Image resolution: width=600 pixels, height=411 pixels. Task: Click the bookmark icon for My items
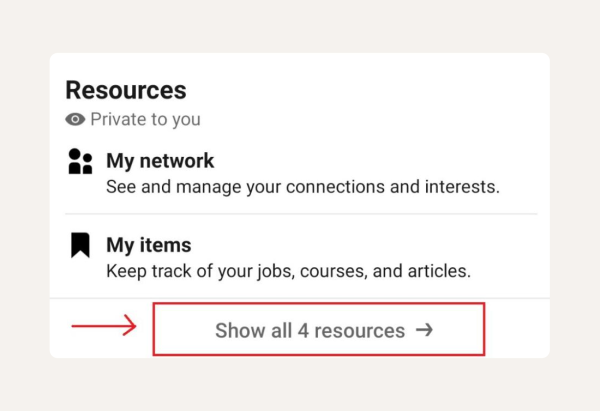pos(80,246)
